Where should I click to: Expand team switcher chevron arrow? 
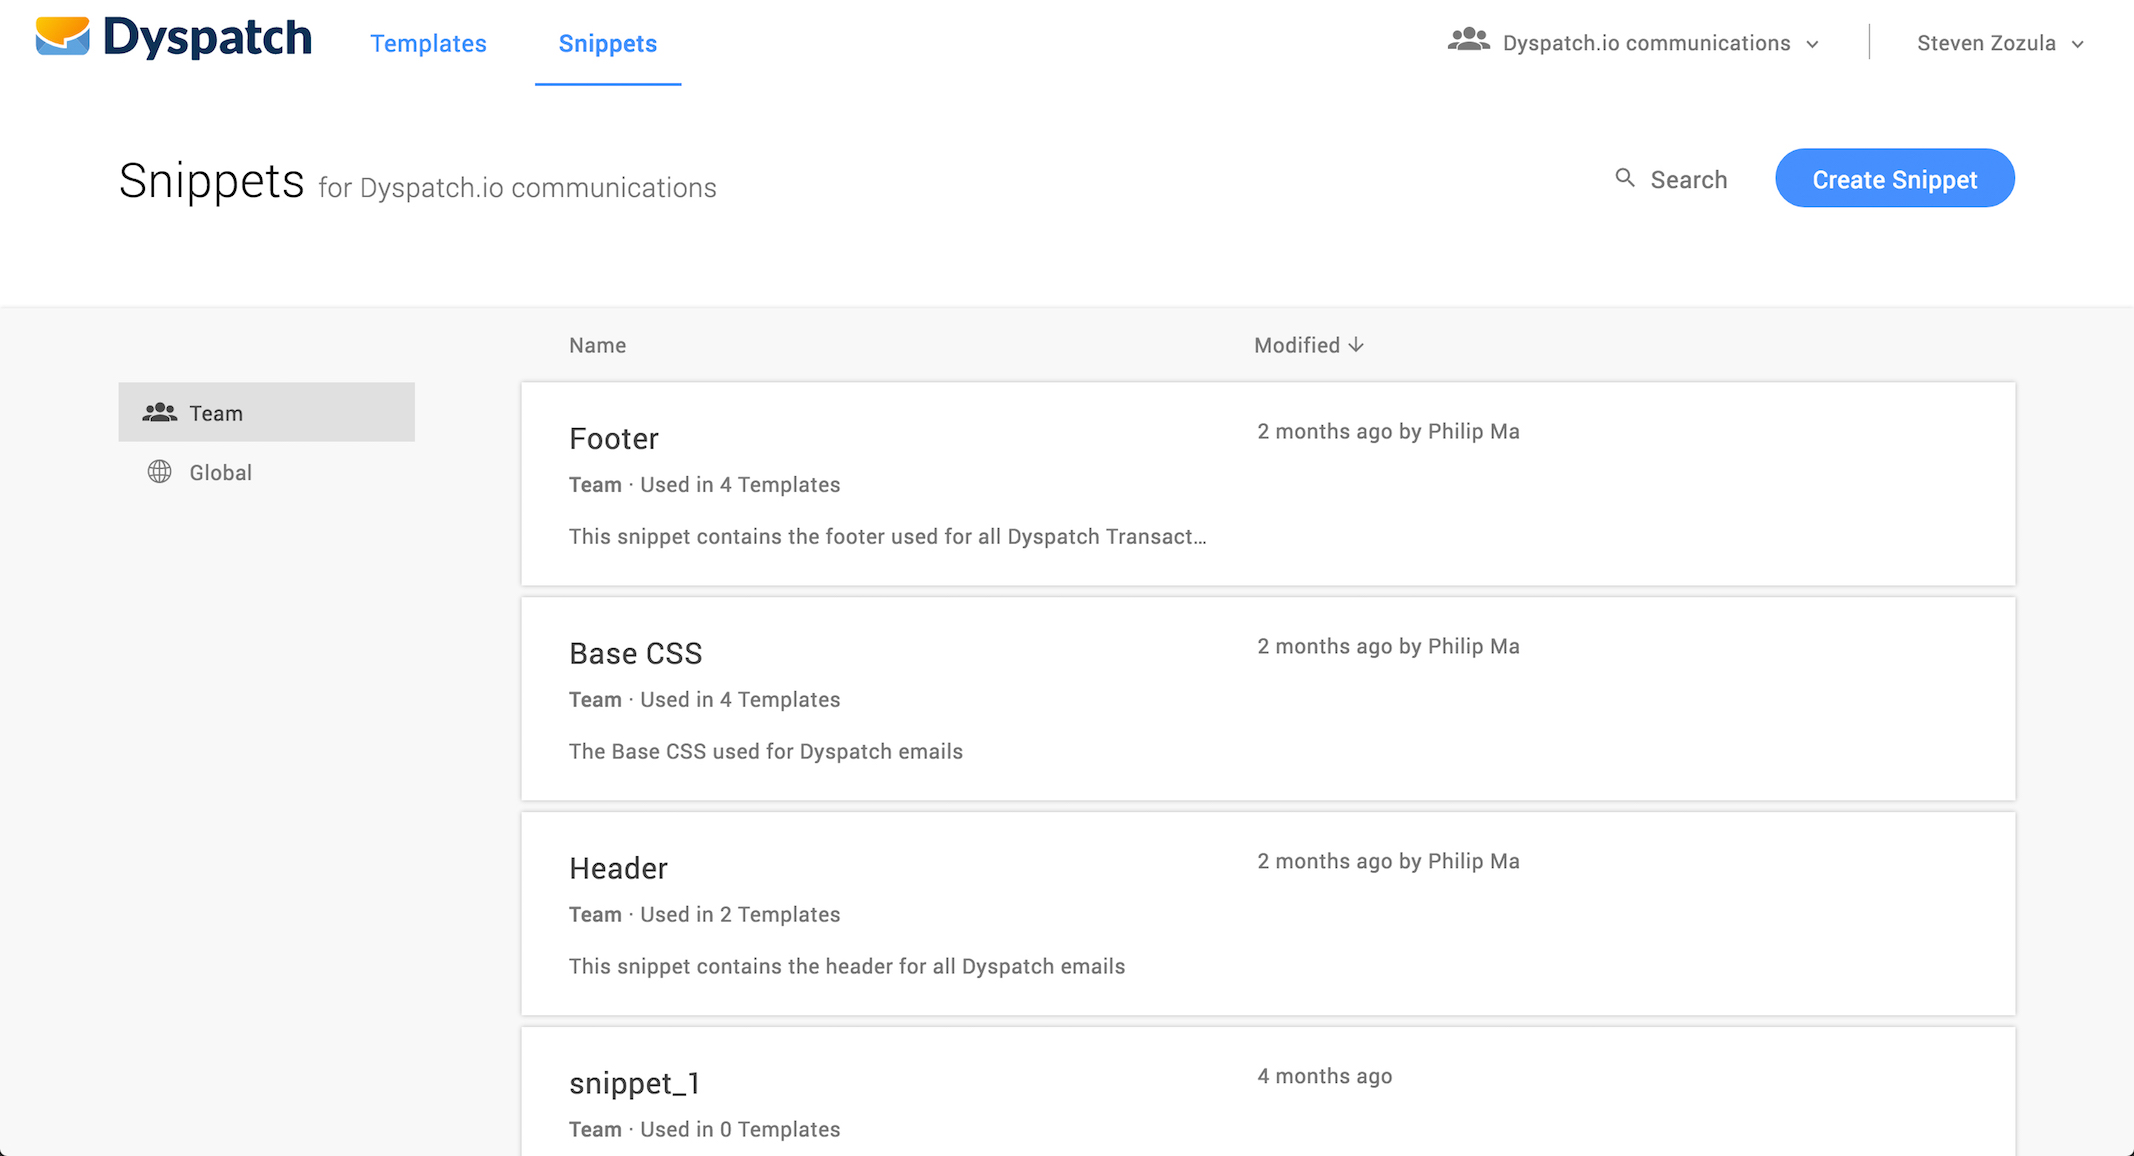point(1812,44)
